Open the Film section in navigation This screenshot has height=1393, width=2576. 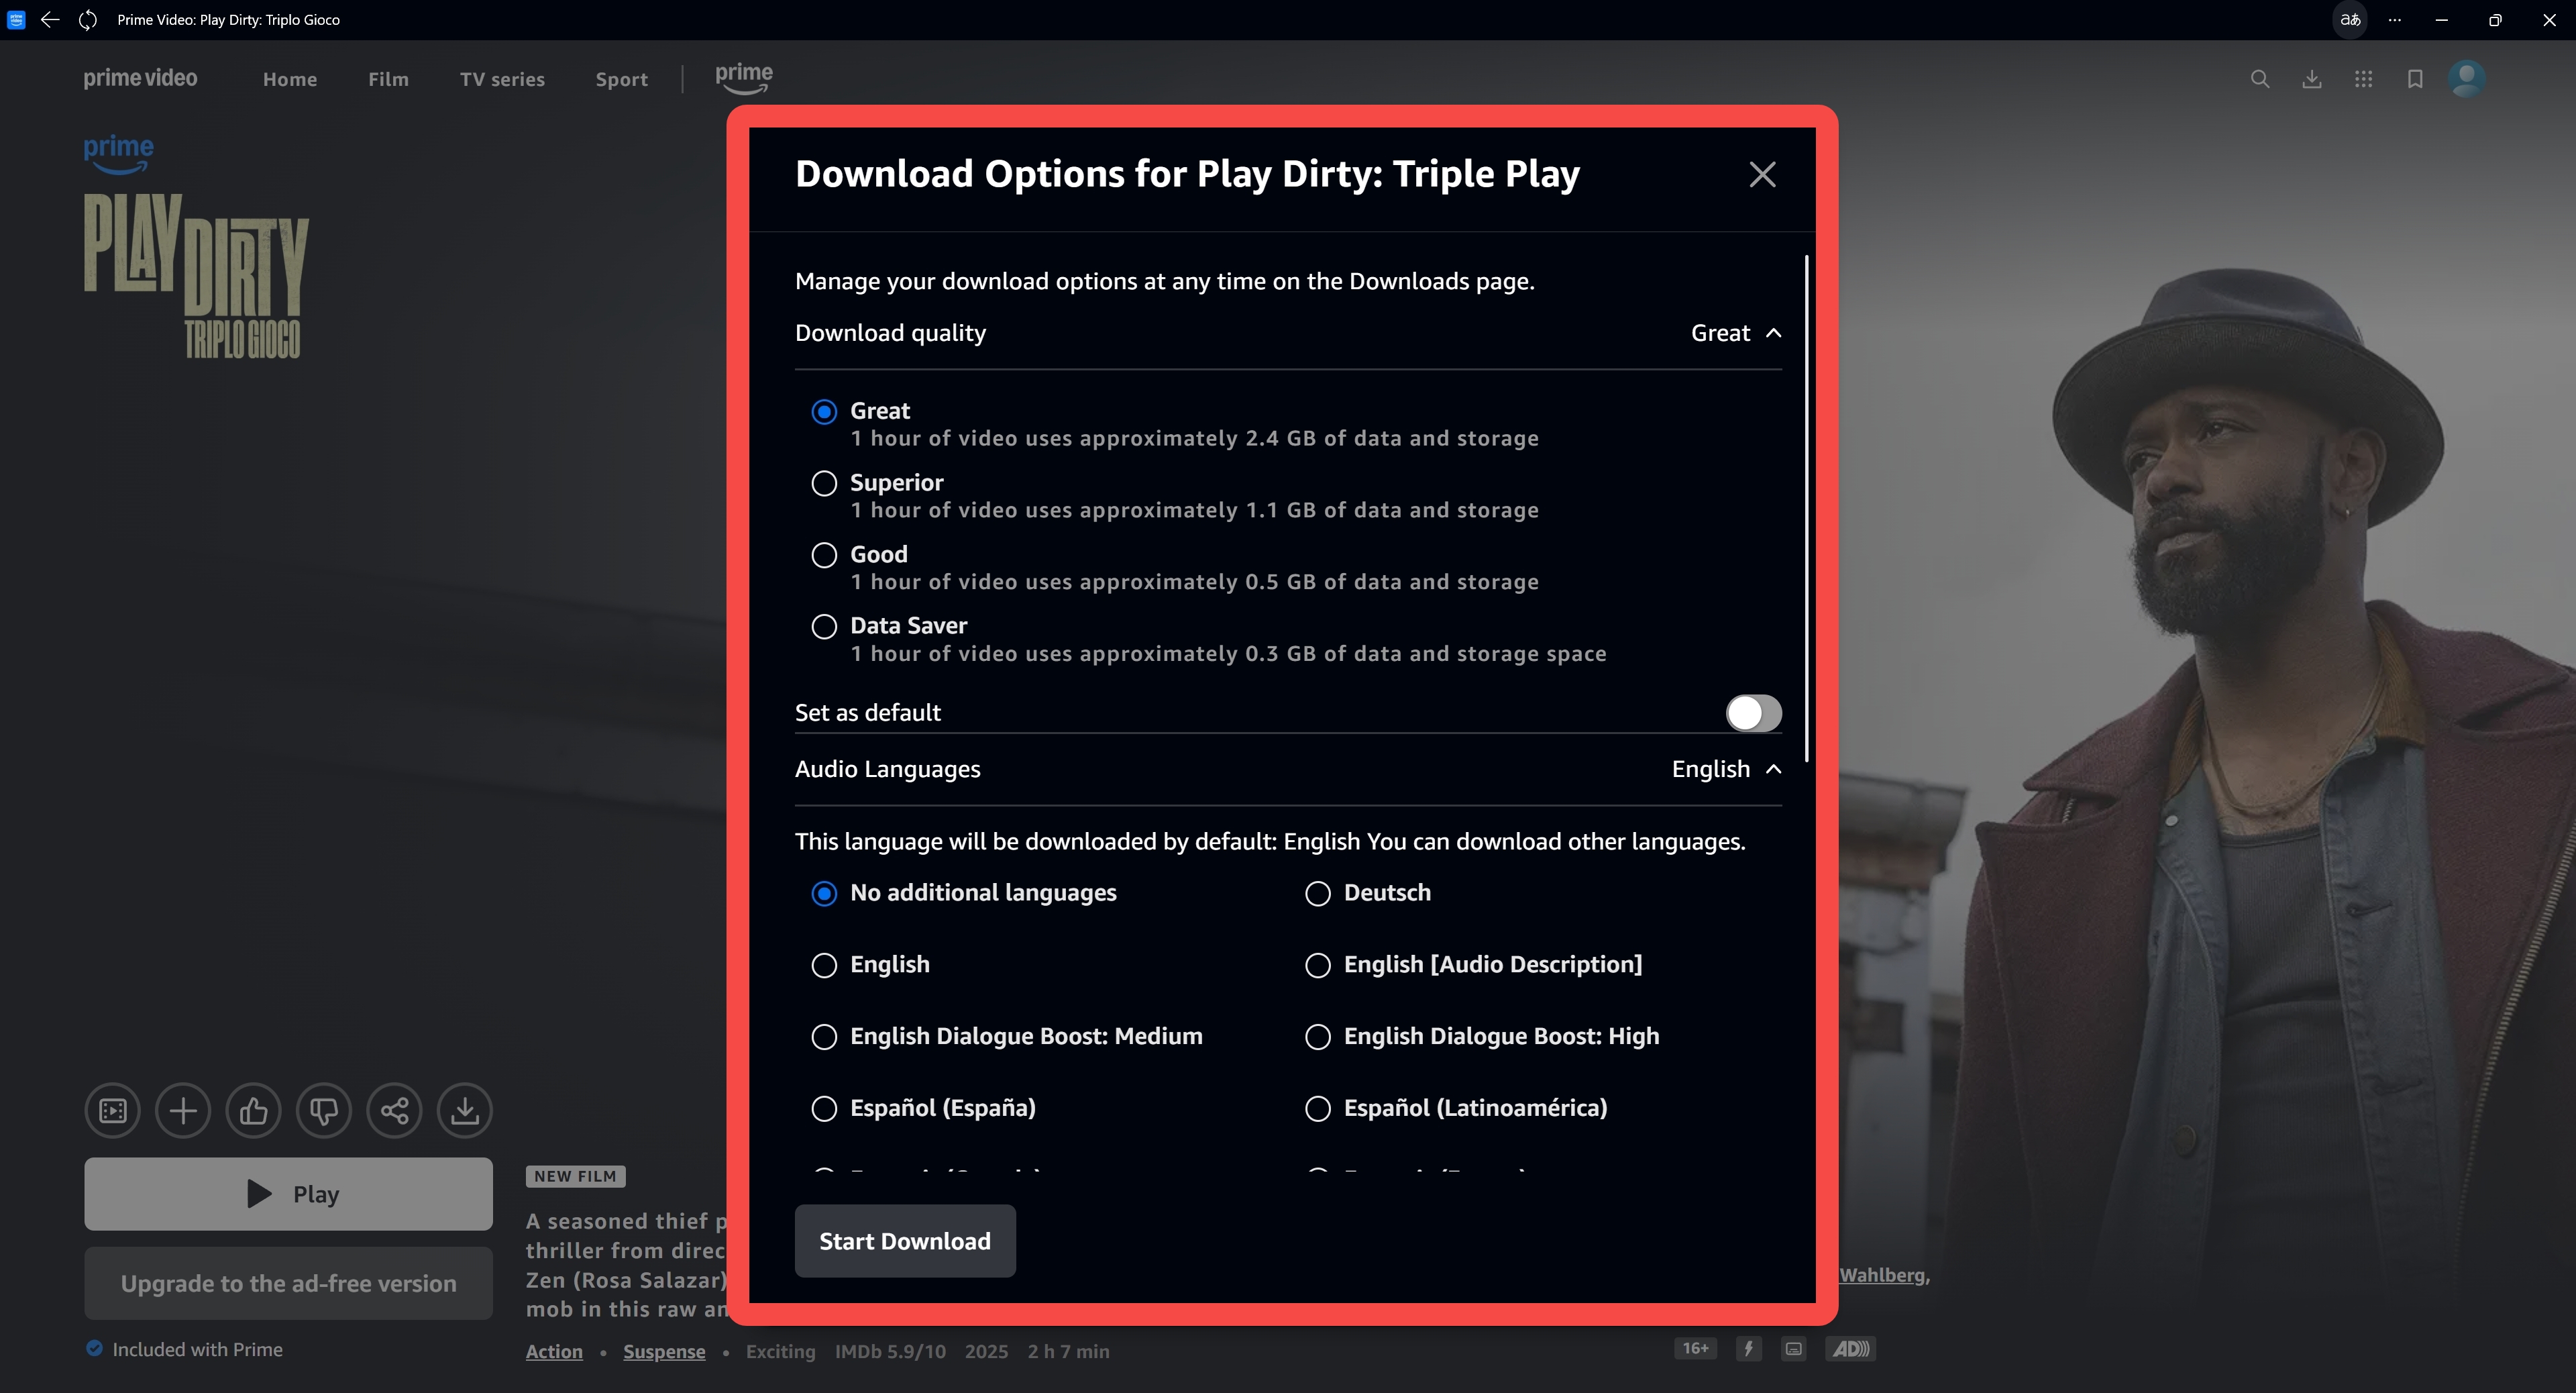click(389, 79)
